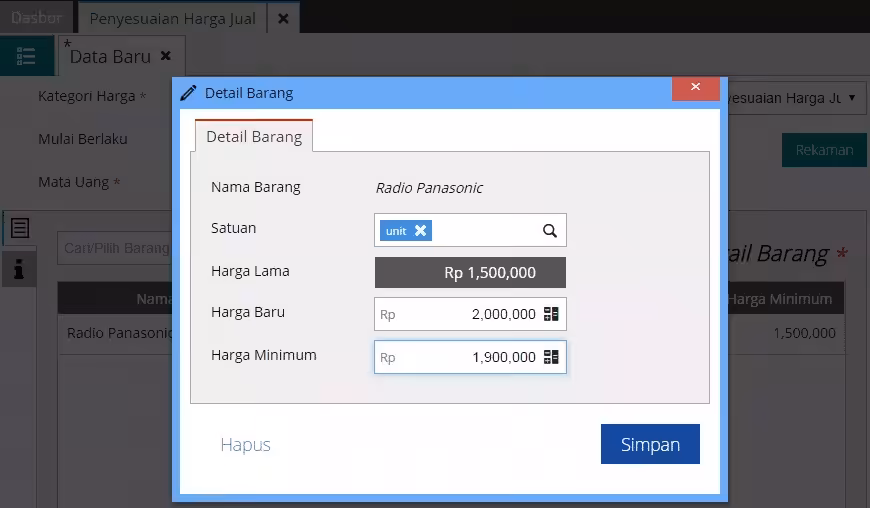This screenshot has height=508, width=870.
Task: Focus the Harga Minimum input field
Action: pyautogui.click(x=470, y=357)
